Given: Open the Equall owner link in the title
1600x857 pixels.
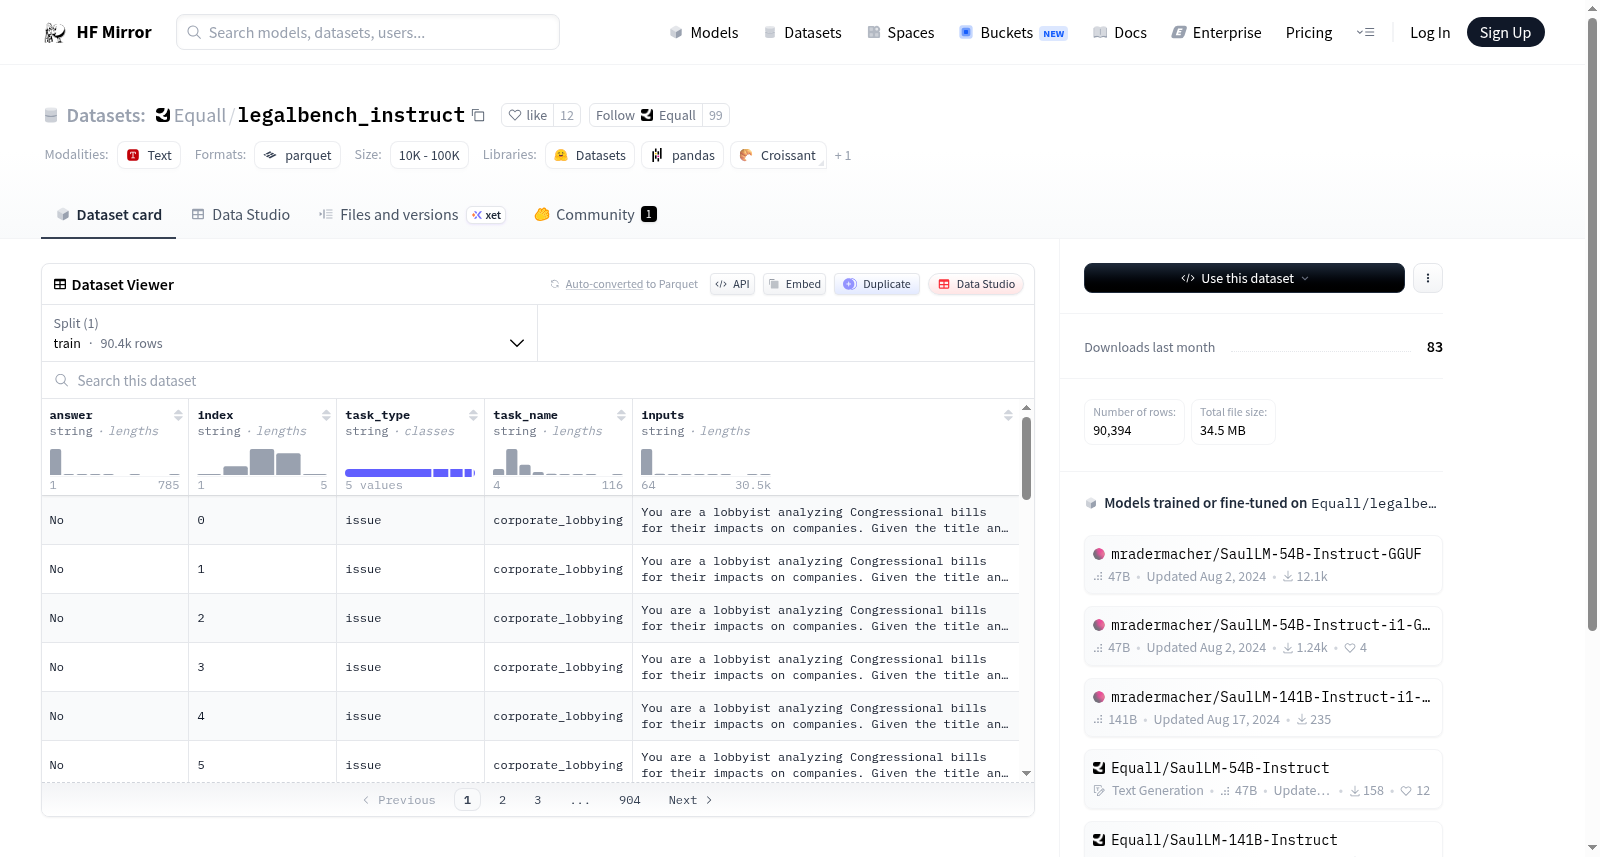Looking at the screenshot, I should pos(200,115).
